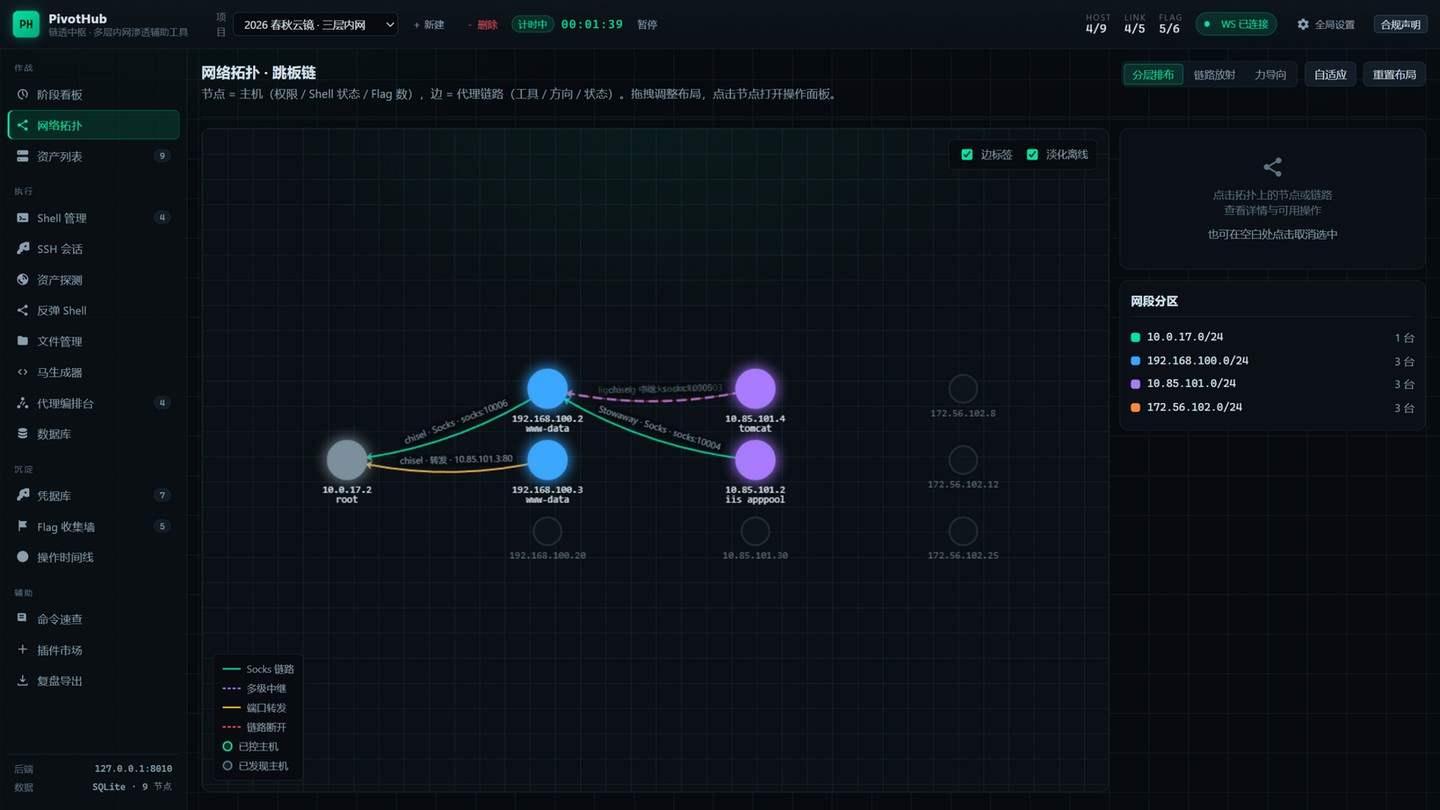Click the timer value 00:01:39
This screenshot has height=810, width=1440.
coord(592,24)
